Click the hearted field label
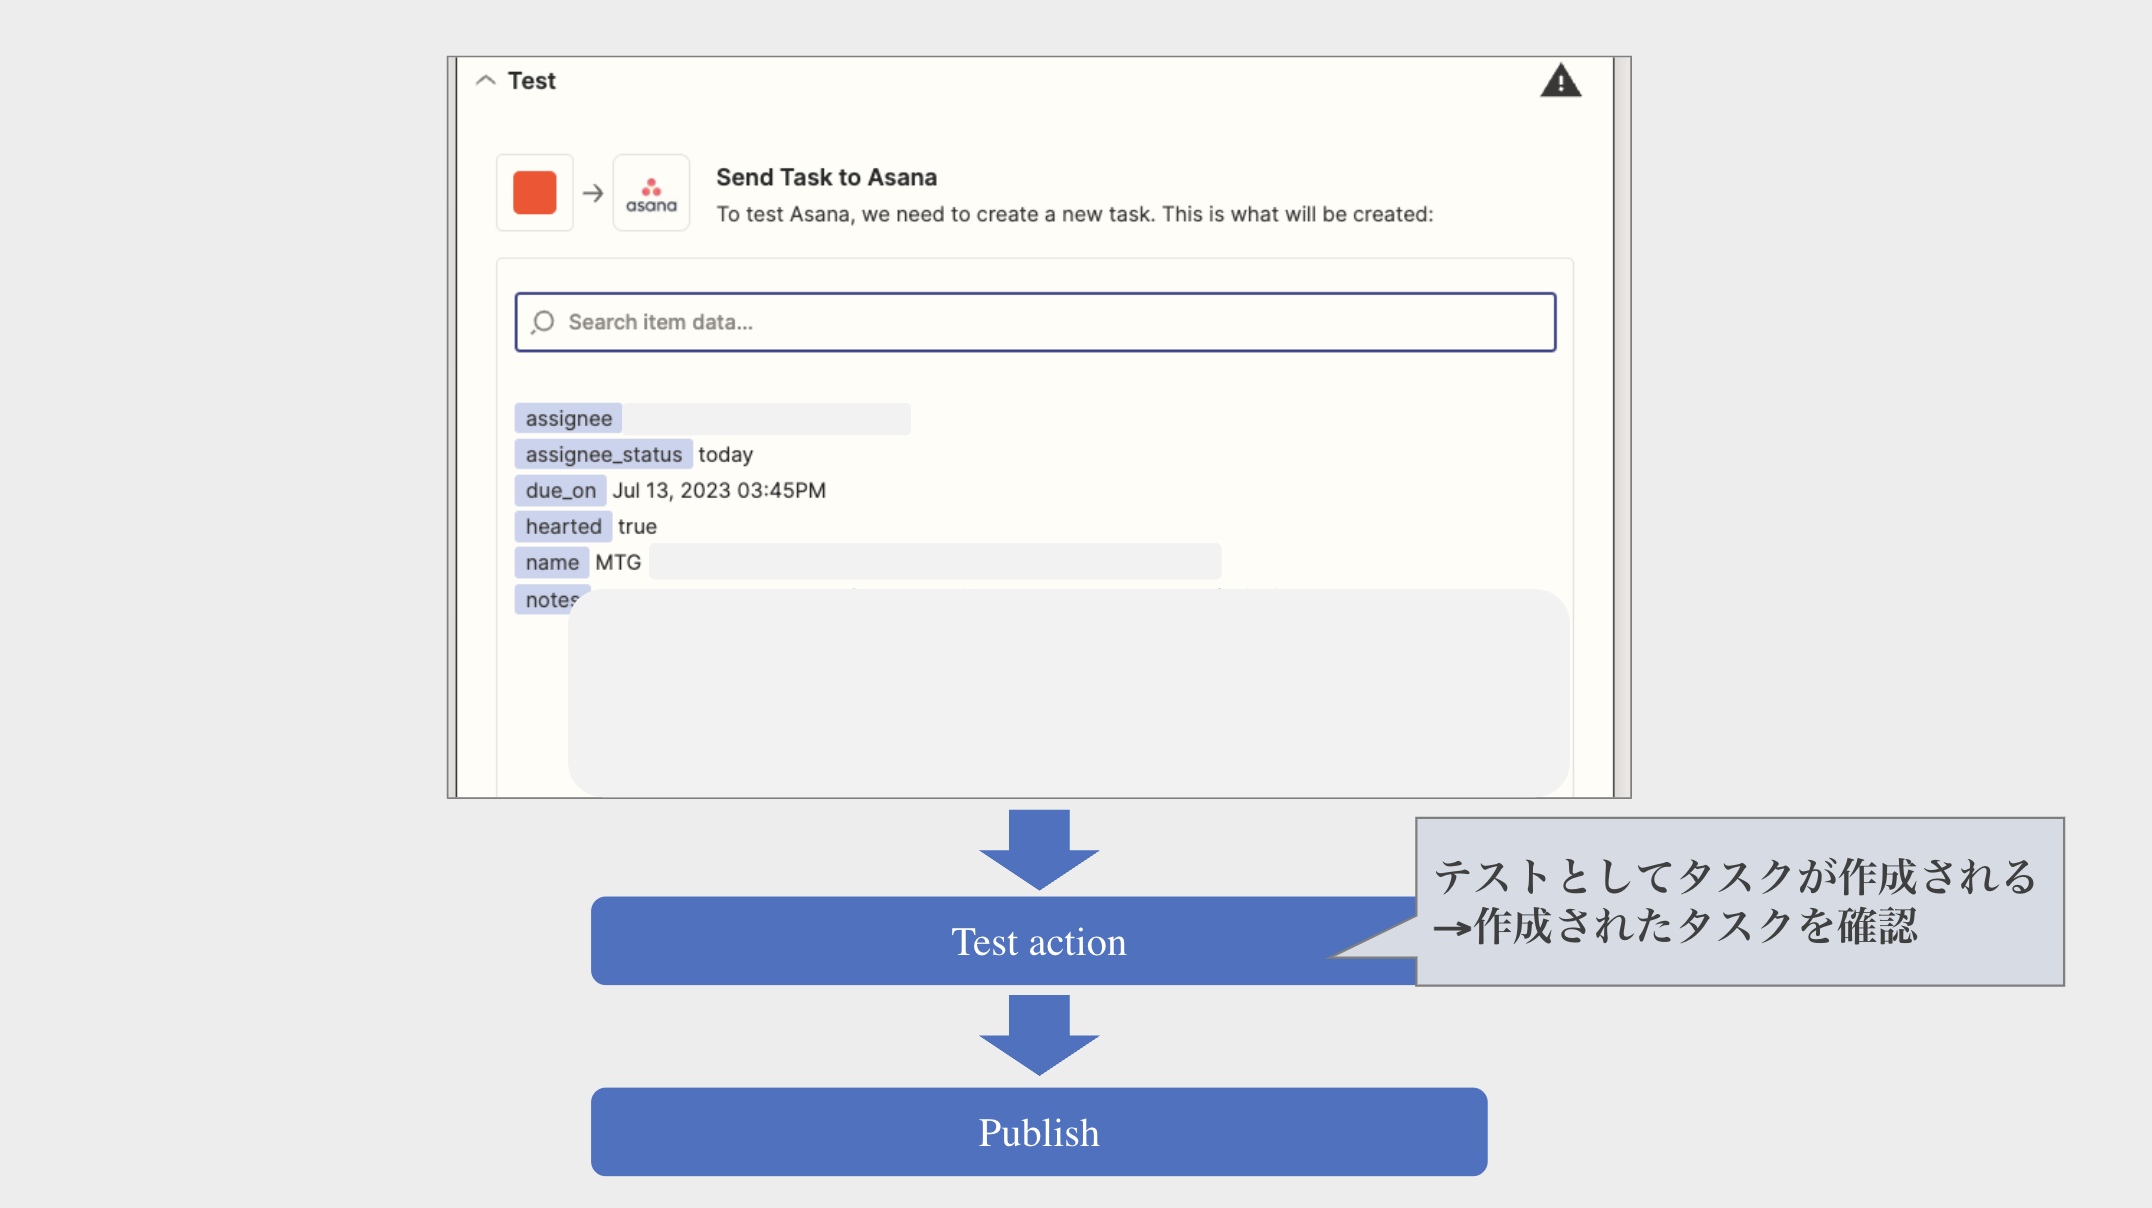Screen dimensions: 2152x1208 coord(563,526)
